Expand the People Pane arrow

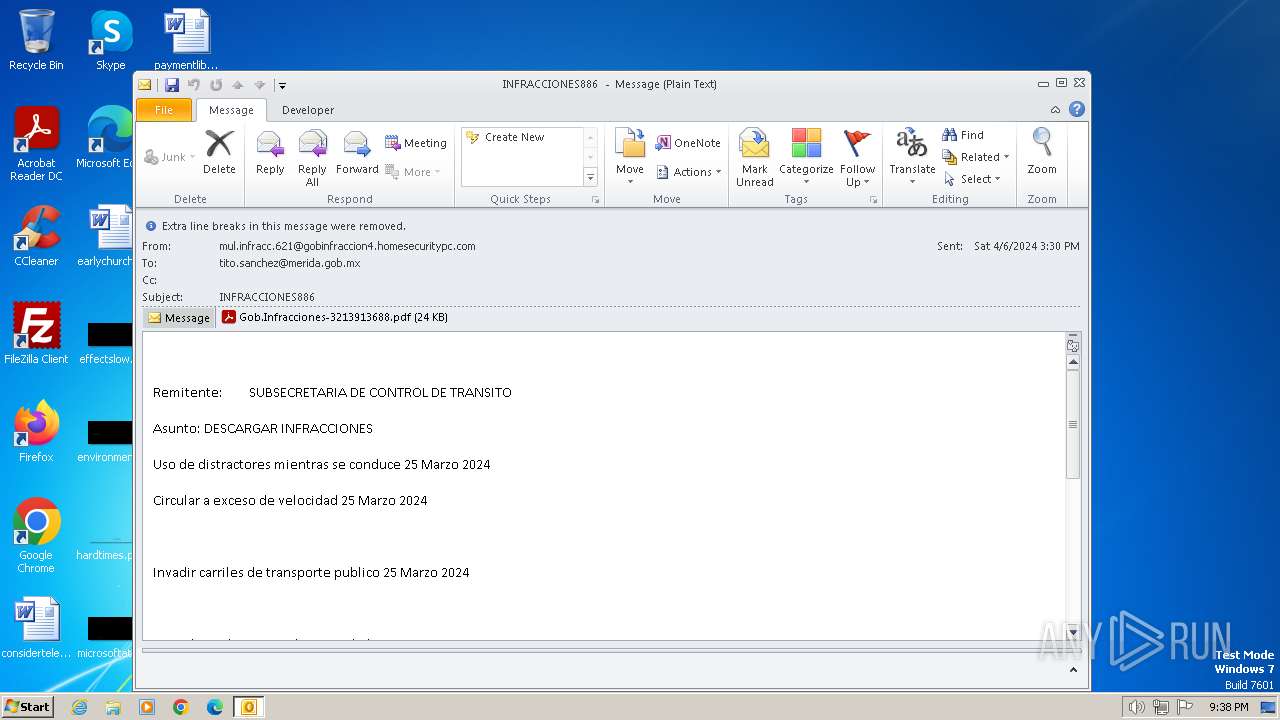(x=1073, y=670)
